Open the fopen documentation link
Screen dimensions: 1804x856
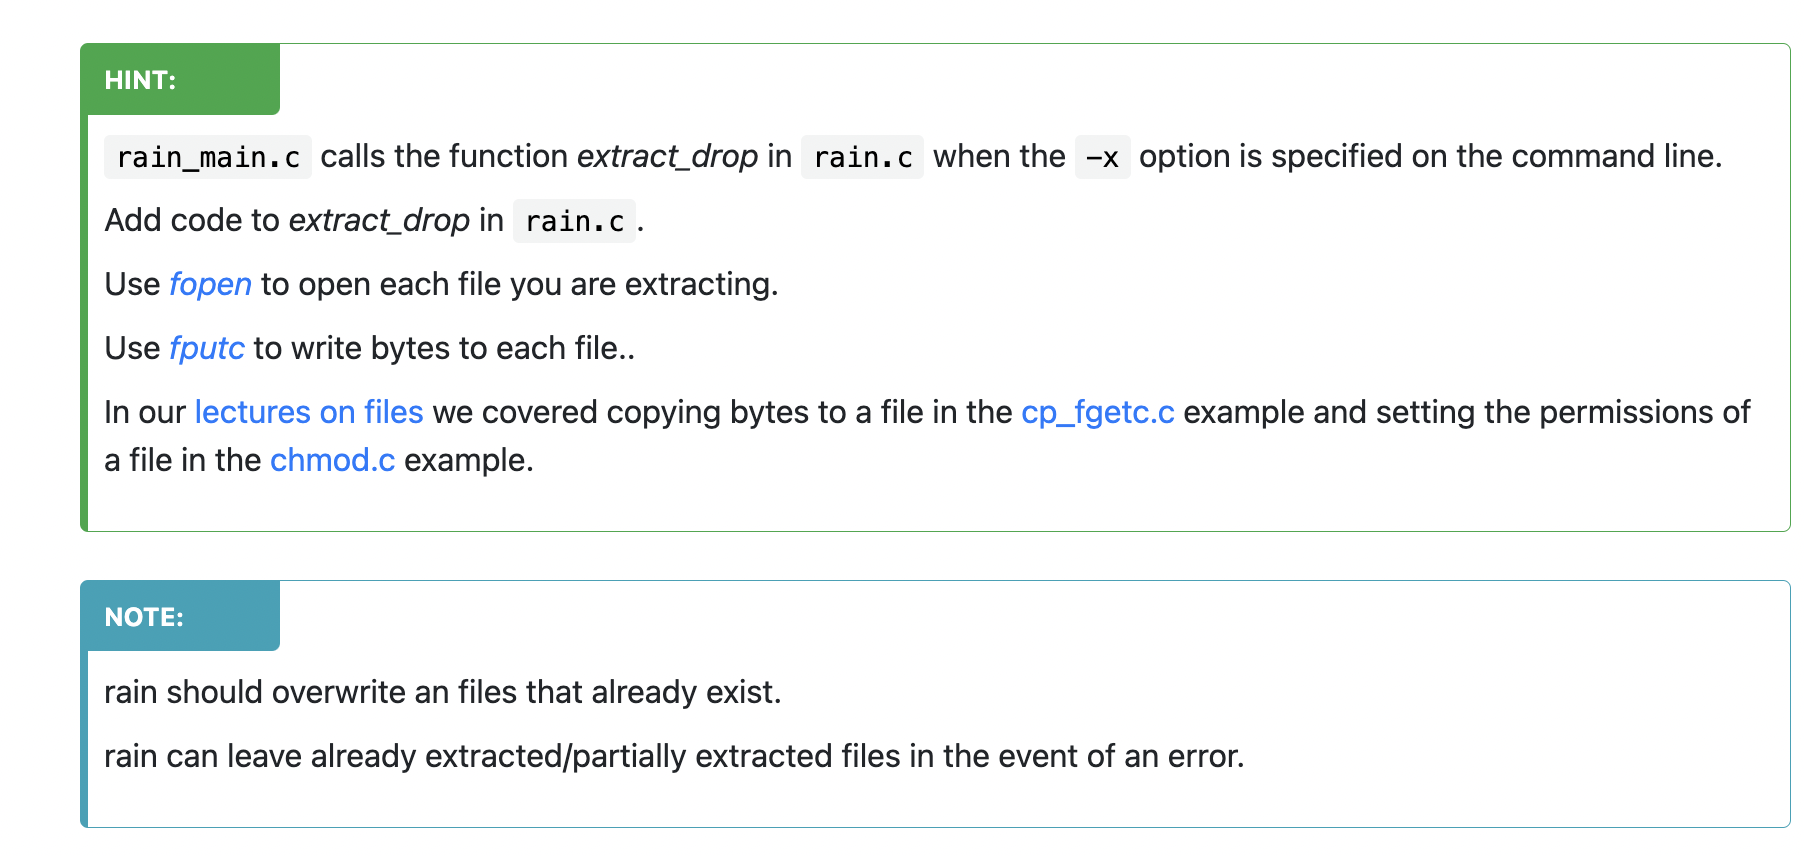coord(210,285)
